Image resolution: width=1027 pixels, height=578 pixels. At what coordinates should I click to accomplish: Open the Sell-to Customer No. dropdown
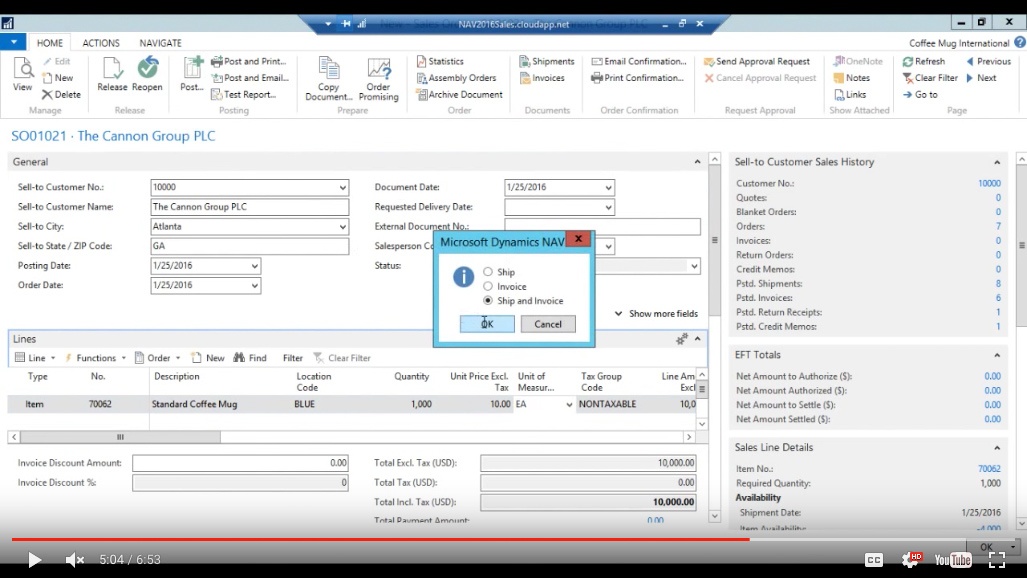(x=343, y=187)
